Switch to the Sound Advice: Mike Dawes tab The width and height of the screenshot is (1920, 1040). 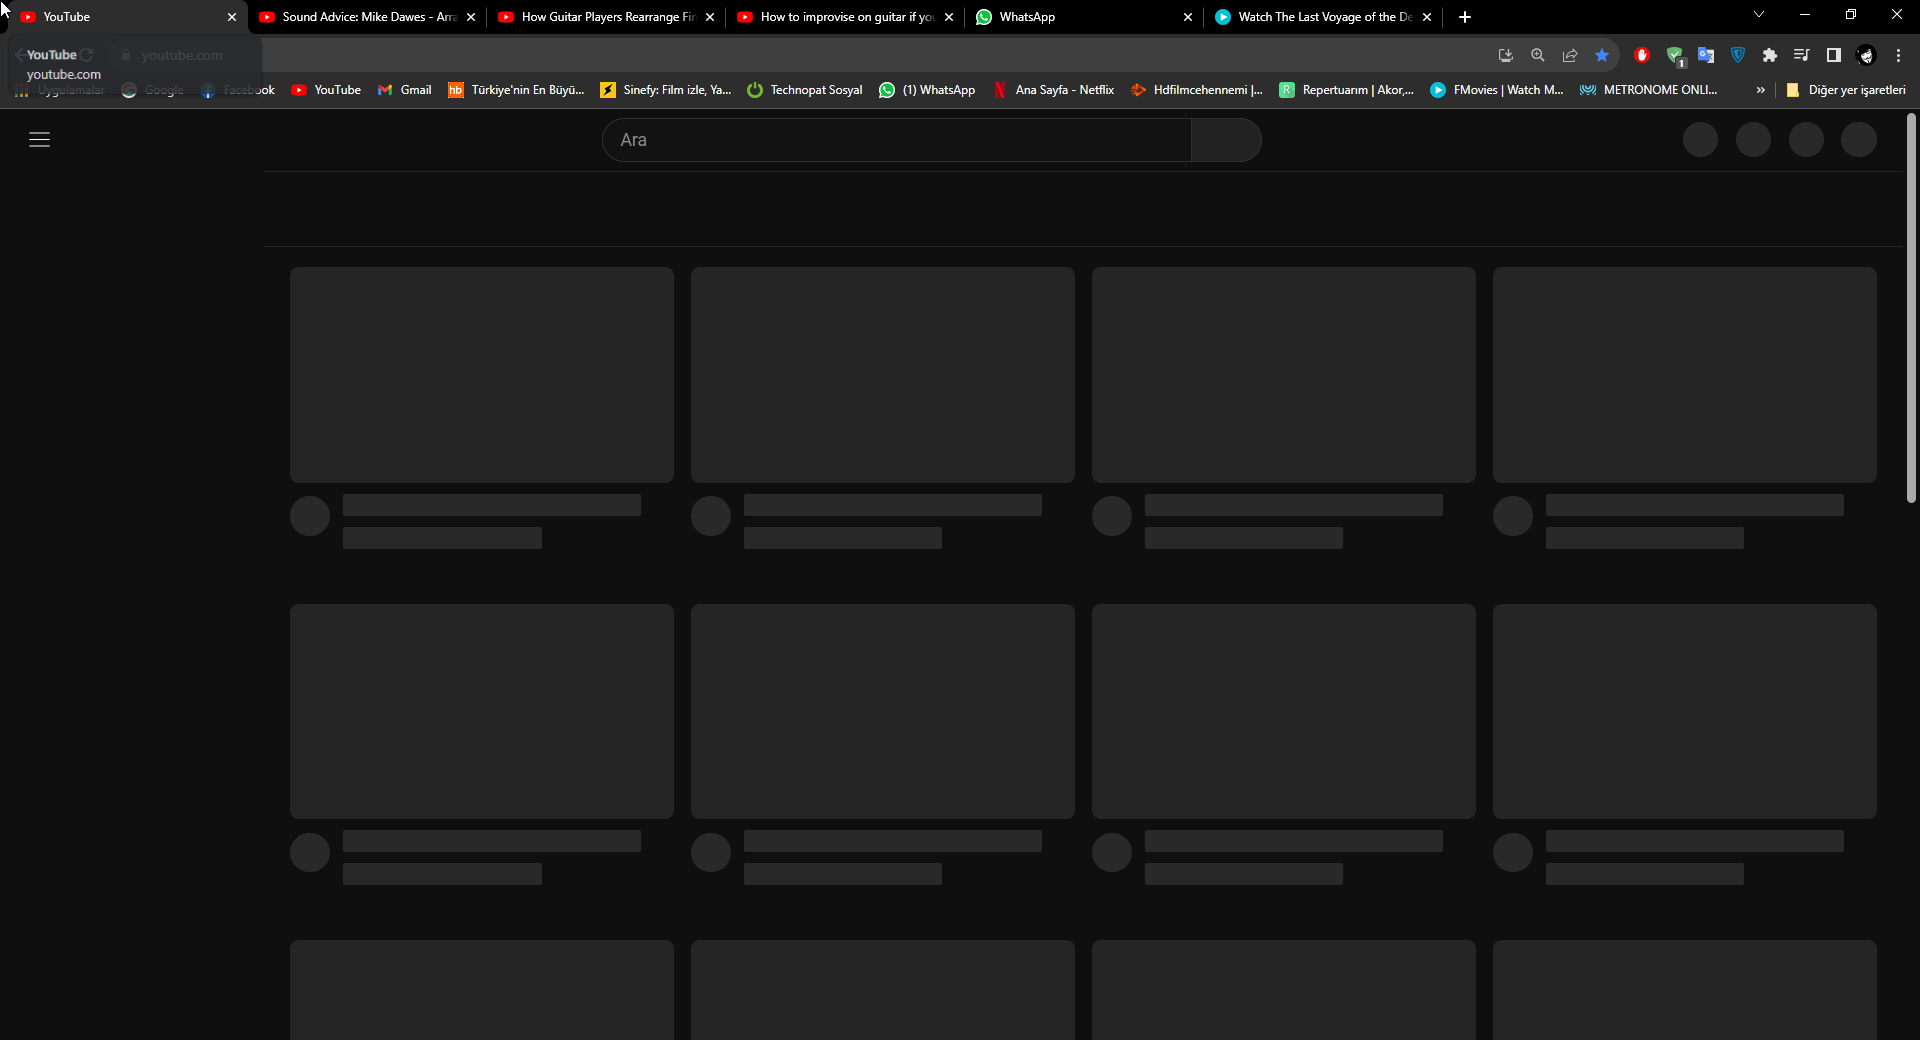(x=360, y=17)
